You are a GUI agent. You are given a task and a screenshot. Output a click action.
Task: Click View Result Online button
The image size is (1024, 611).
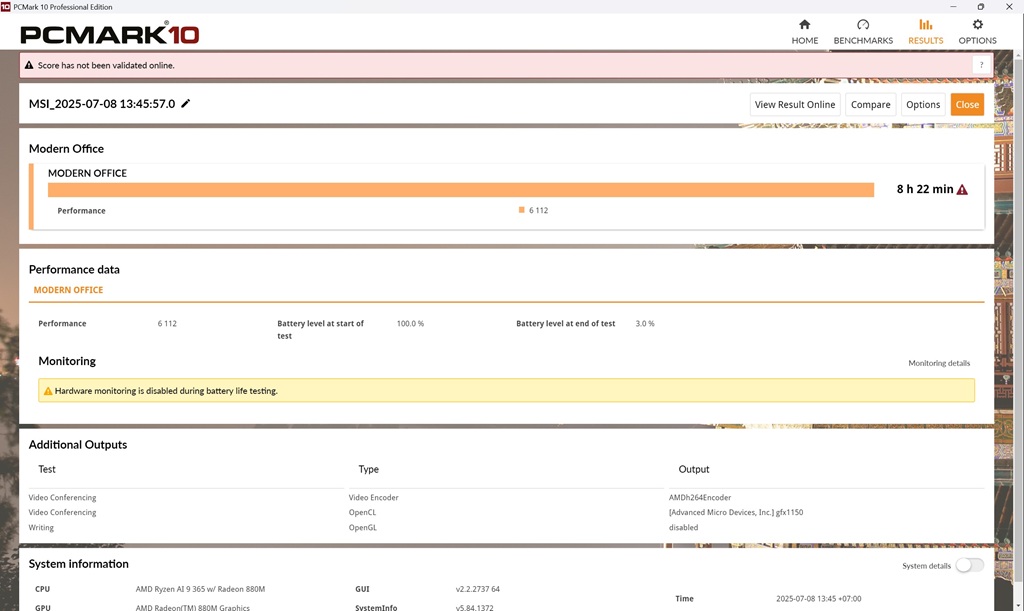(x=795, y=104)
